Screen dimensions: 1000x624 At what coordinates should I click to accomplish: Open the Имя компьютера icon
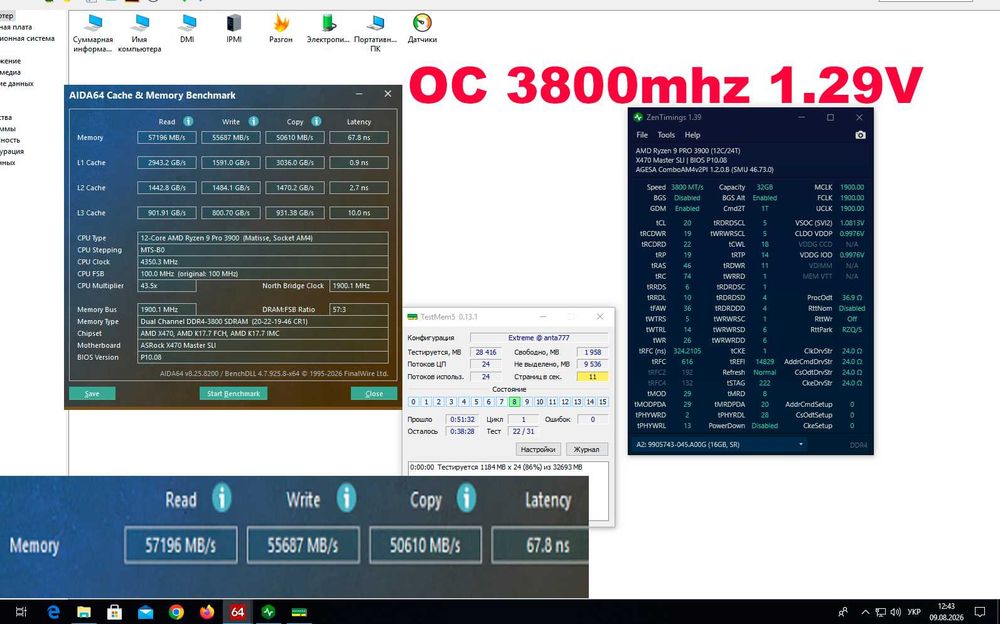(139, 33)
